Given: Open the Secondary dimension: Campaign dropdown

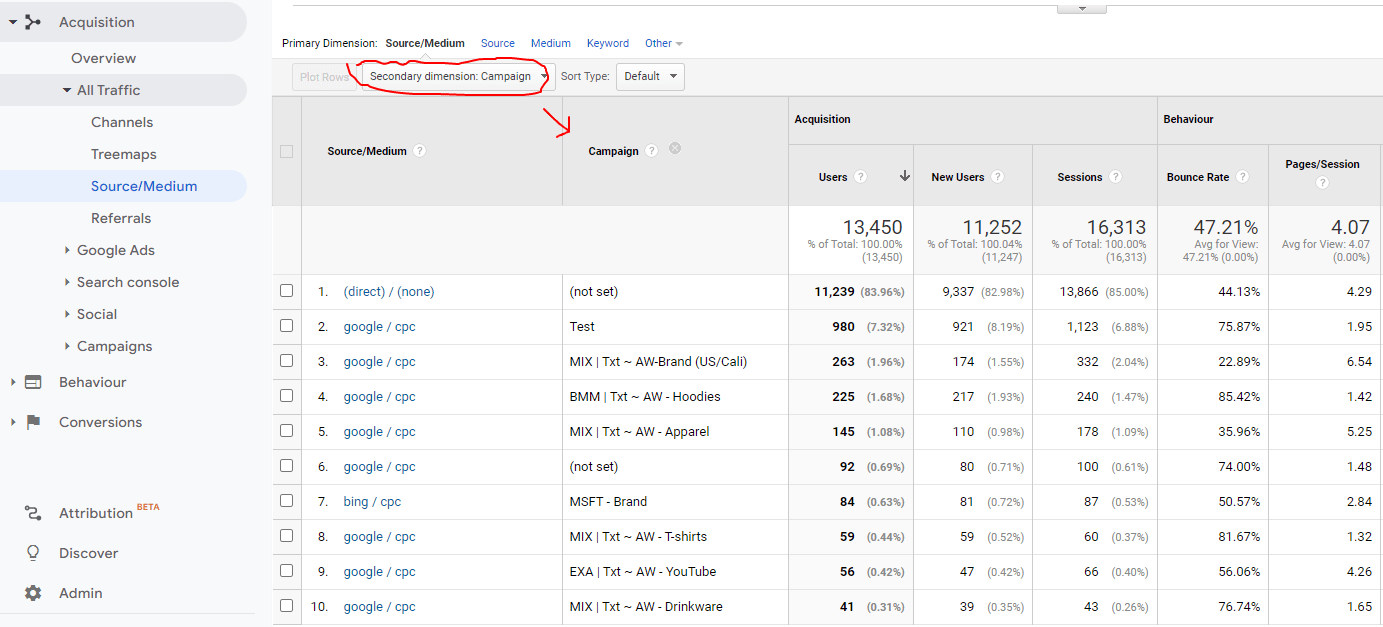Looking at the screenshot, I should click(458, 76).
